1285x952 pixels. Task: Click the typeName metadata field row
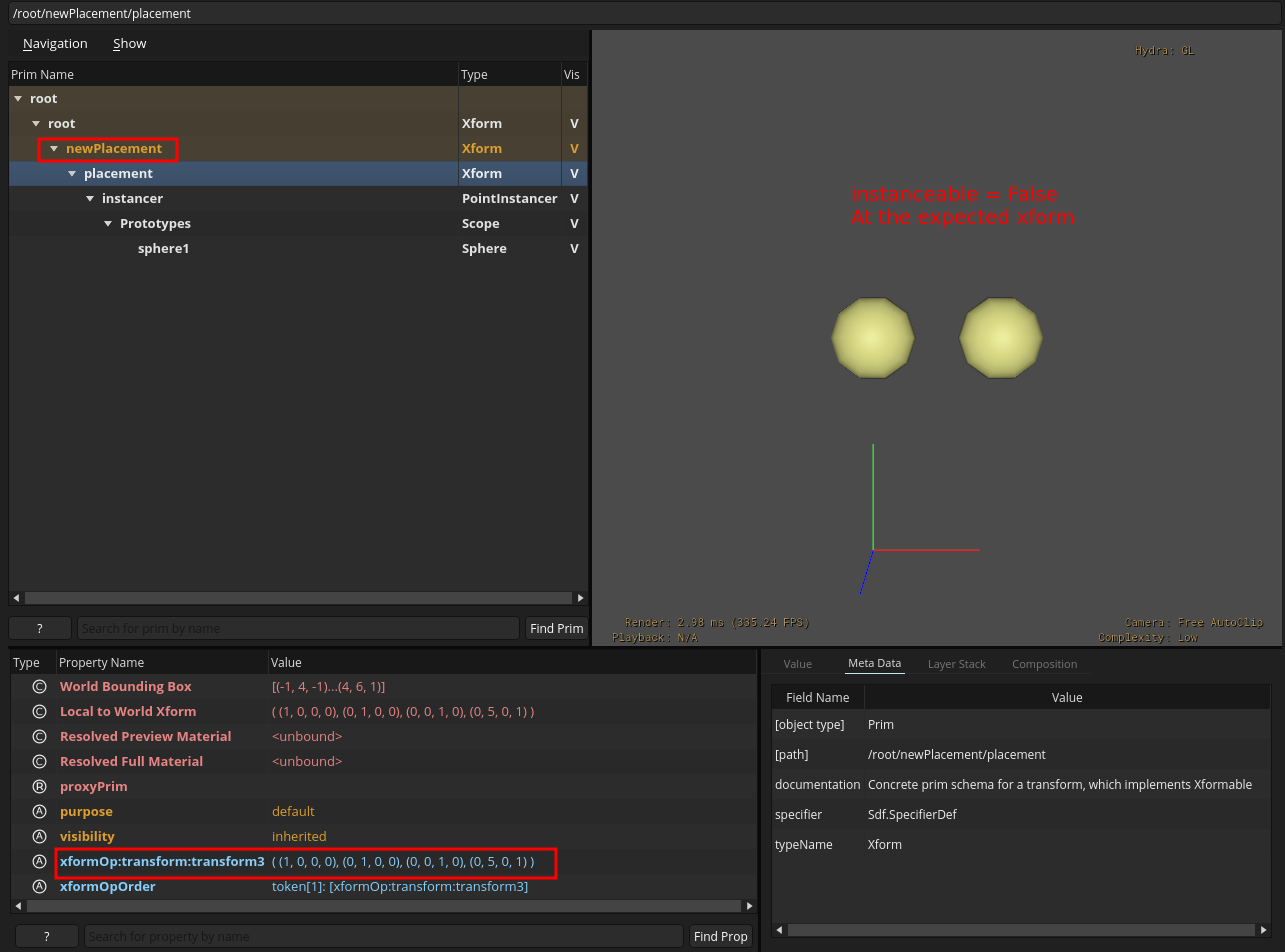pyautogui.click(x=1021, y=845)
